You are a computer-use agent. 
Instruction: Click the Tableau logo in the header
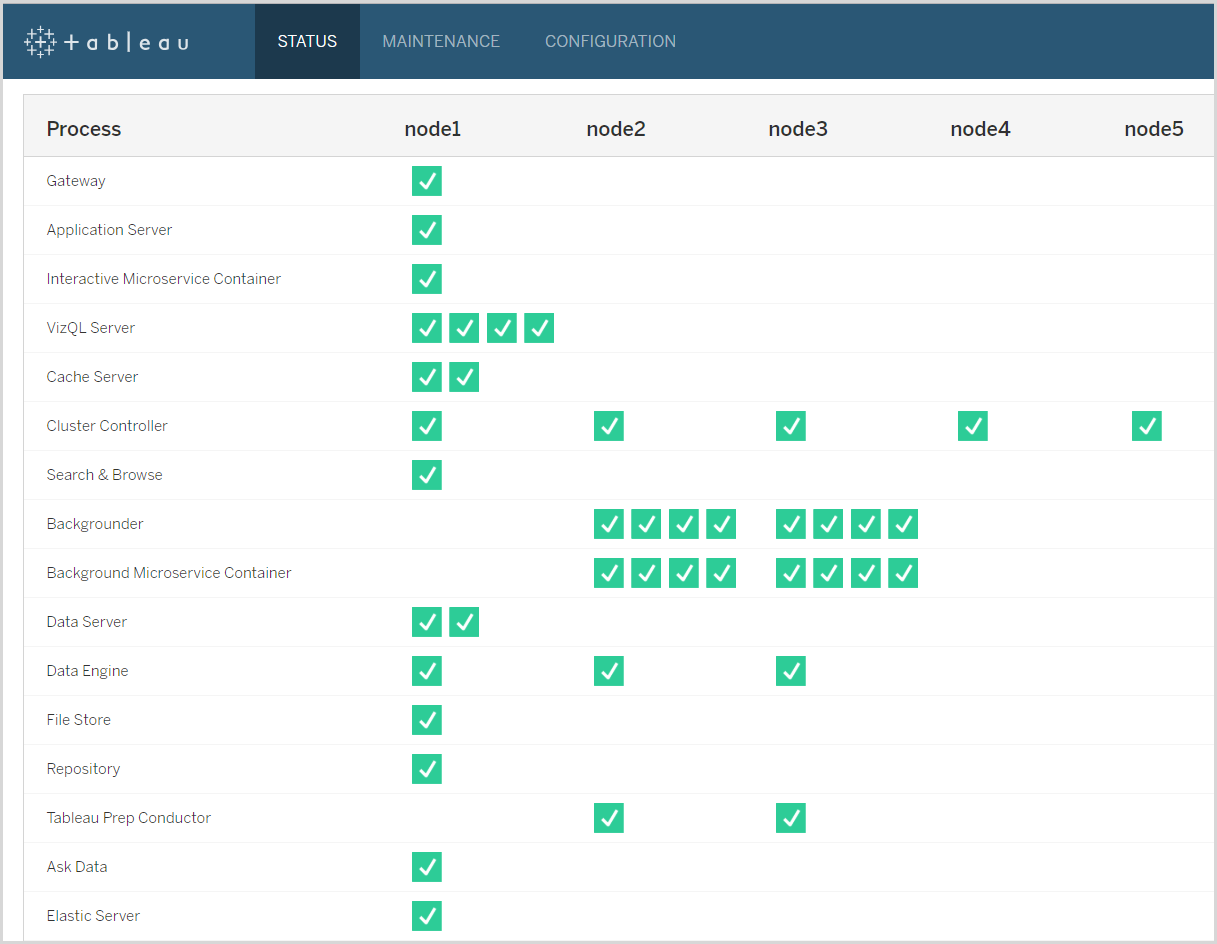tap(105, 41)
